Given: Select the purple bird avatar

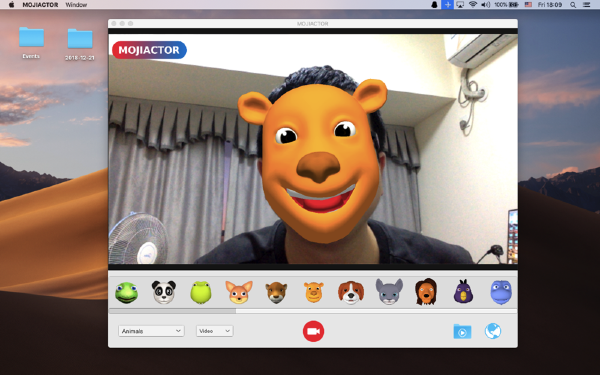Looking at the screenshot, I should pos(463,292).
